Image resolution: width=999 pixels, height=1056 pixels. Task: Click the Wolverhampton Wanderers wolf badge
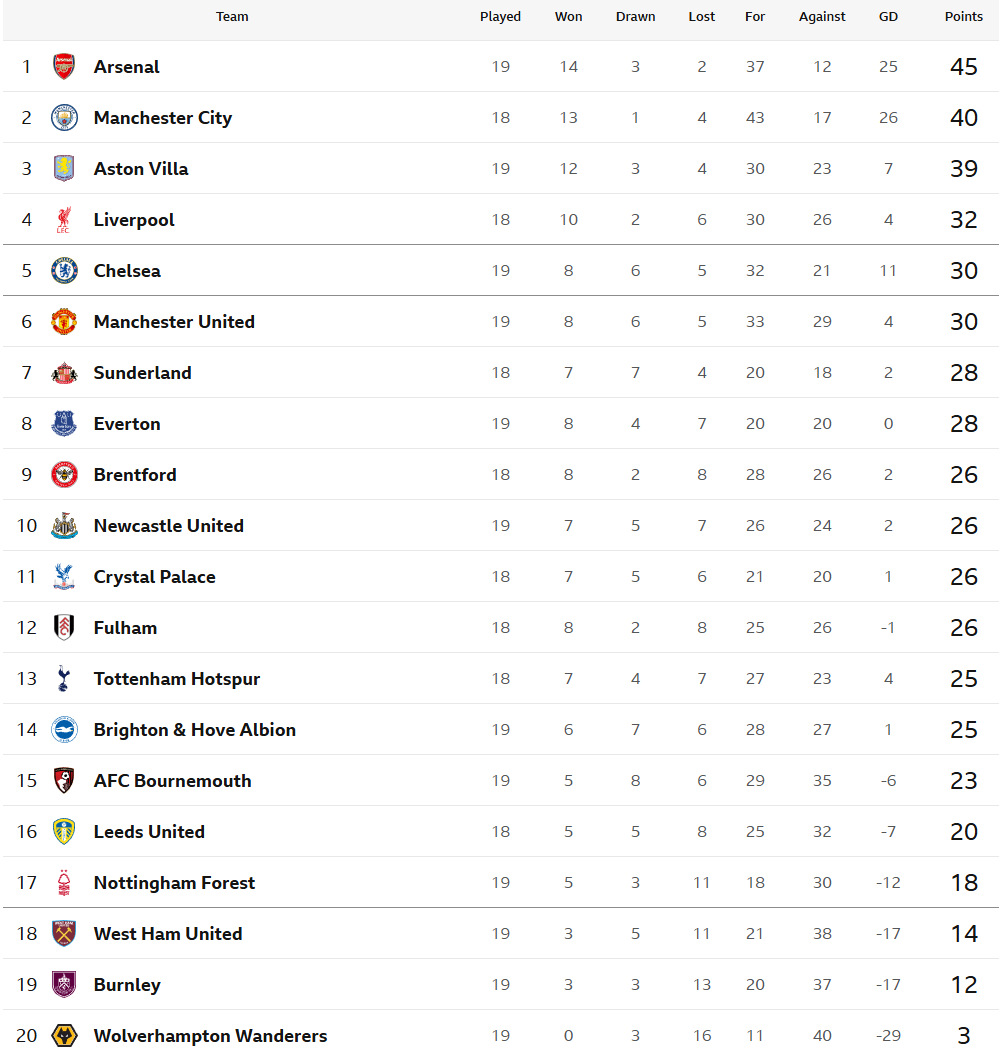64,1036
